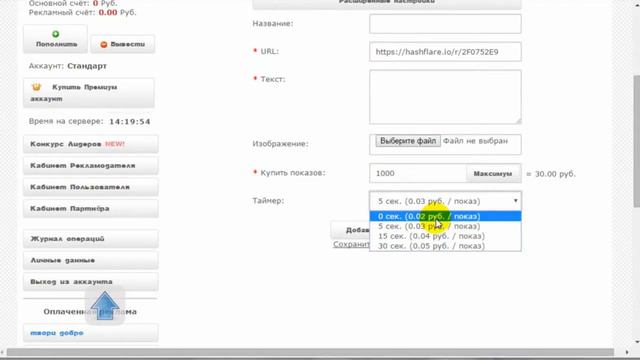Click the Расширенные настройки header button
This screenshot has height=360, width=640.
coord(387,4)
